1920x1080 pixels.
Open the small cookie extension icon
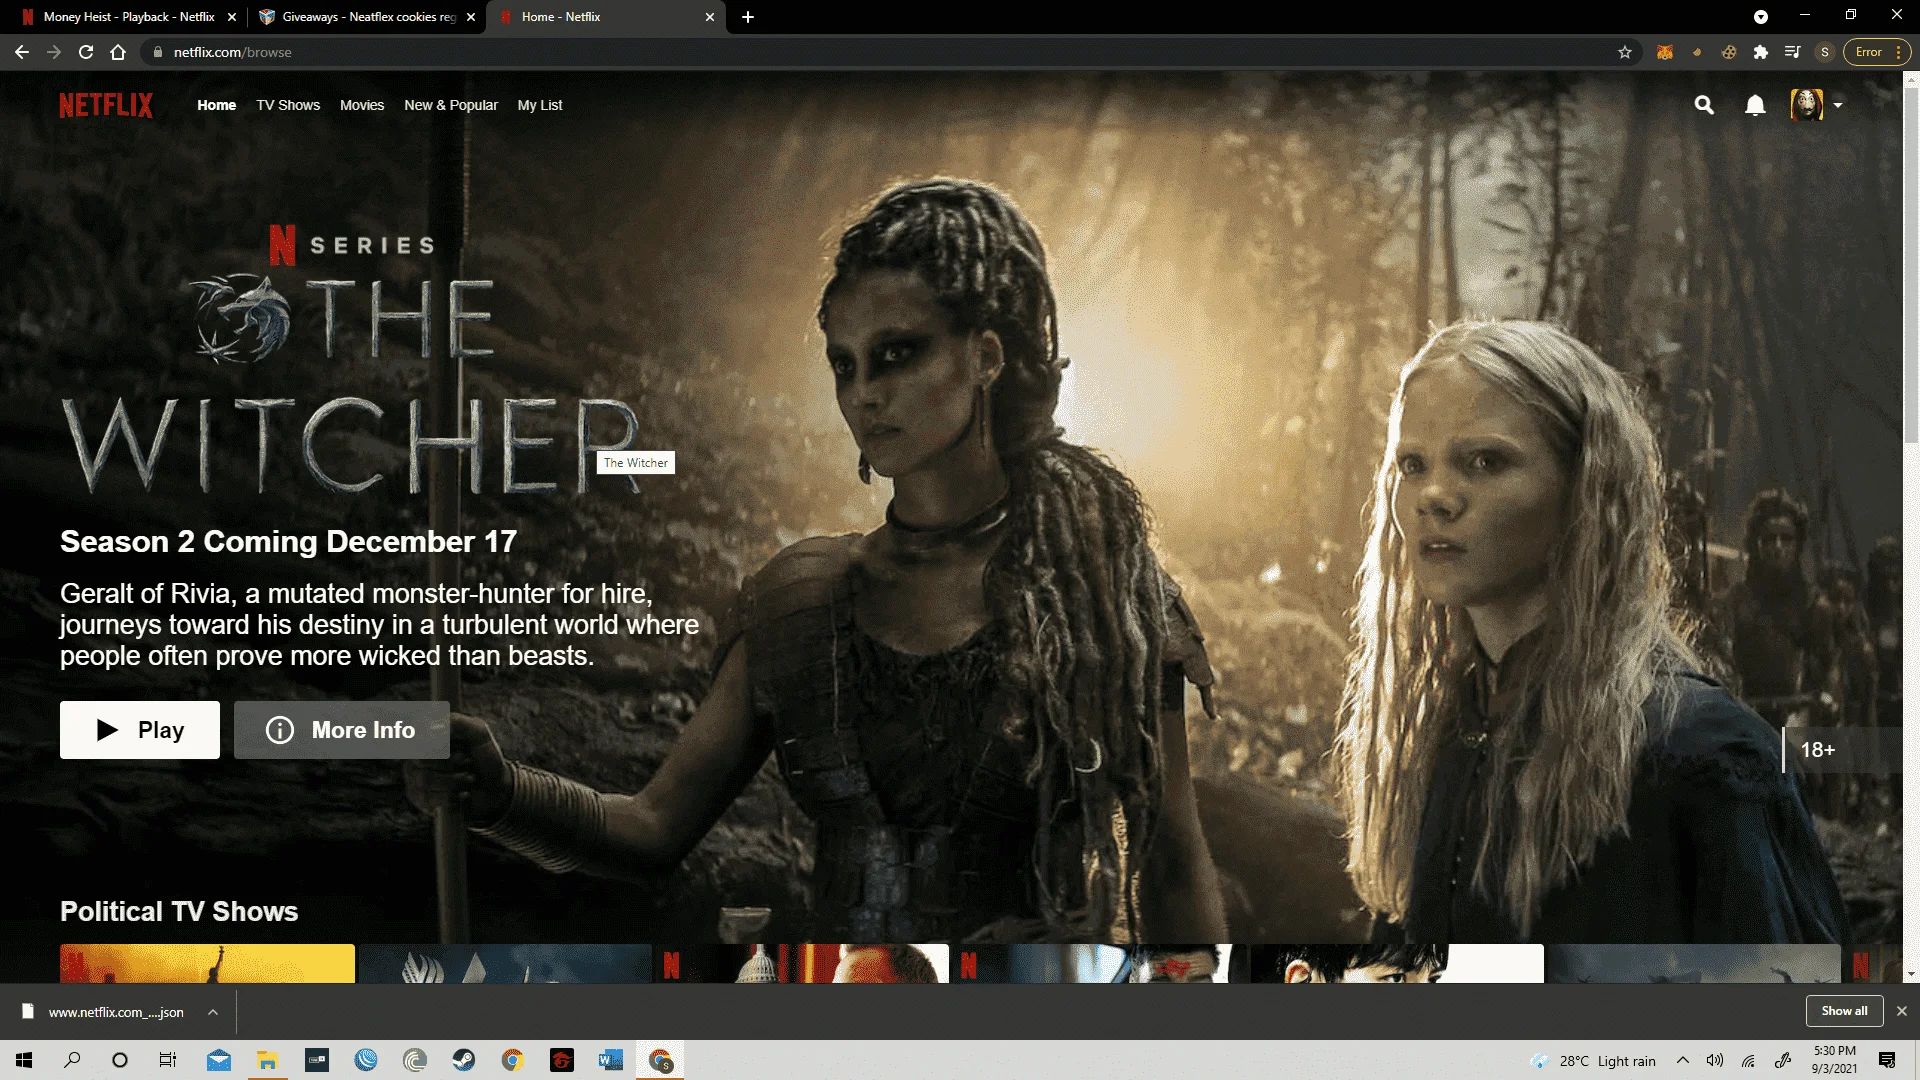click(x=1697, y=52)
